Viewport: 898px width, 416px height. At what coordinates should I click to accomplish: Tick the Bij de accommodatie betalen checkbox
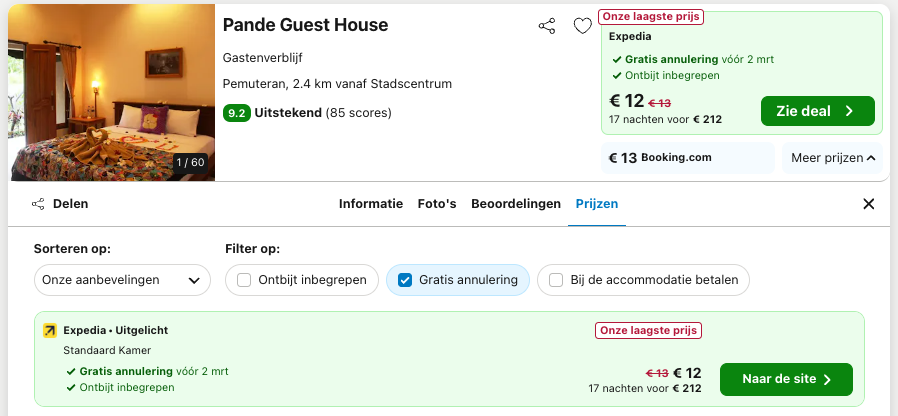tap(556, 280)
